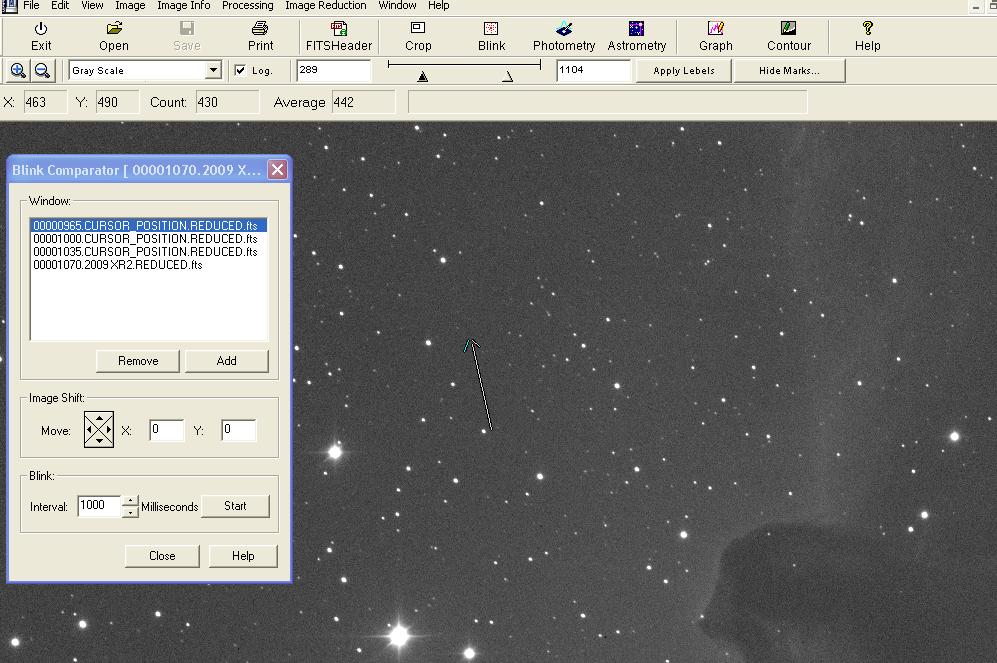Open the Image Reduction menu
Viewport: 997px width, 663px height.
coord(325,5)
